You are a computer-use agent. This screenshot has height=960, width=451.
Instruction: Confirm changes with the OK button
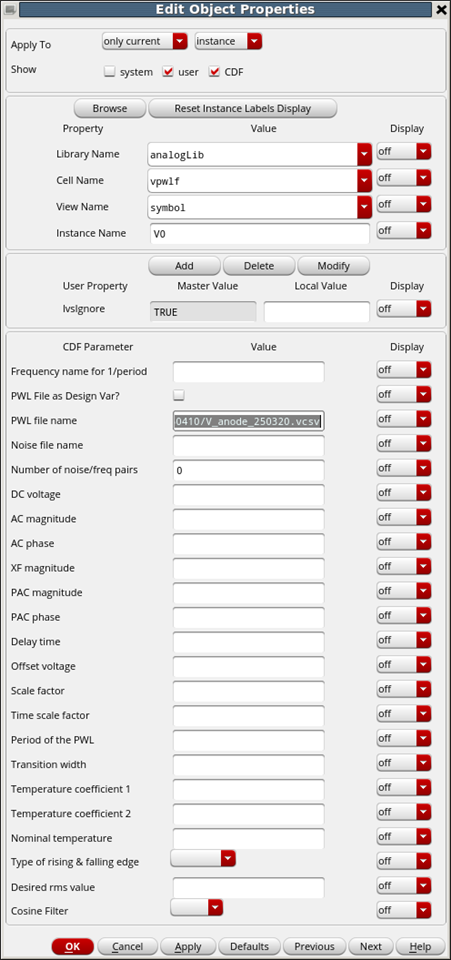(x=73, y=947)
